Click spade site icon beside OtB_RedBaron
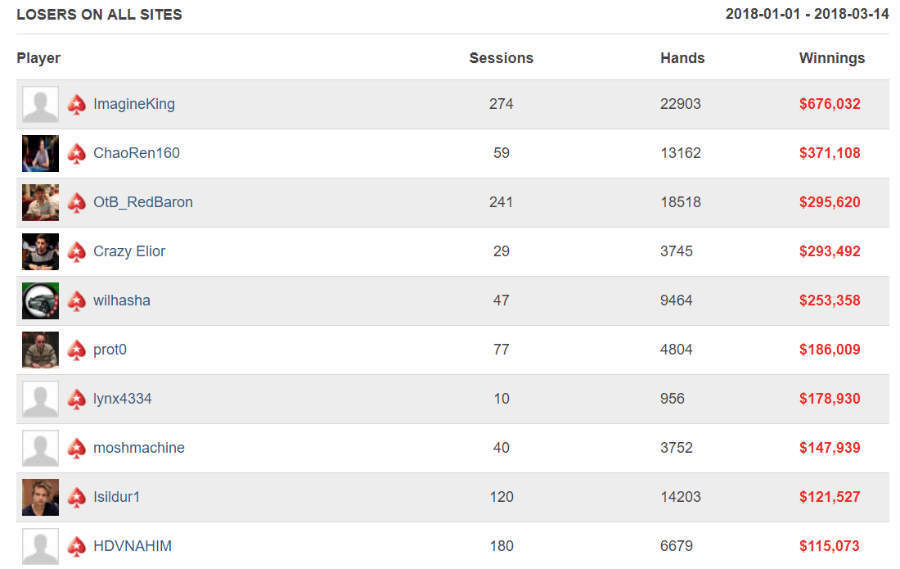Viewport: 900px width, 569px height. (x=77, y=202)
